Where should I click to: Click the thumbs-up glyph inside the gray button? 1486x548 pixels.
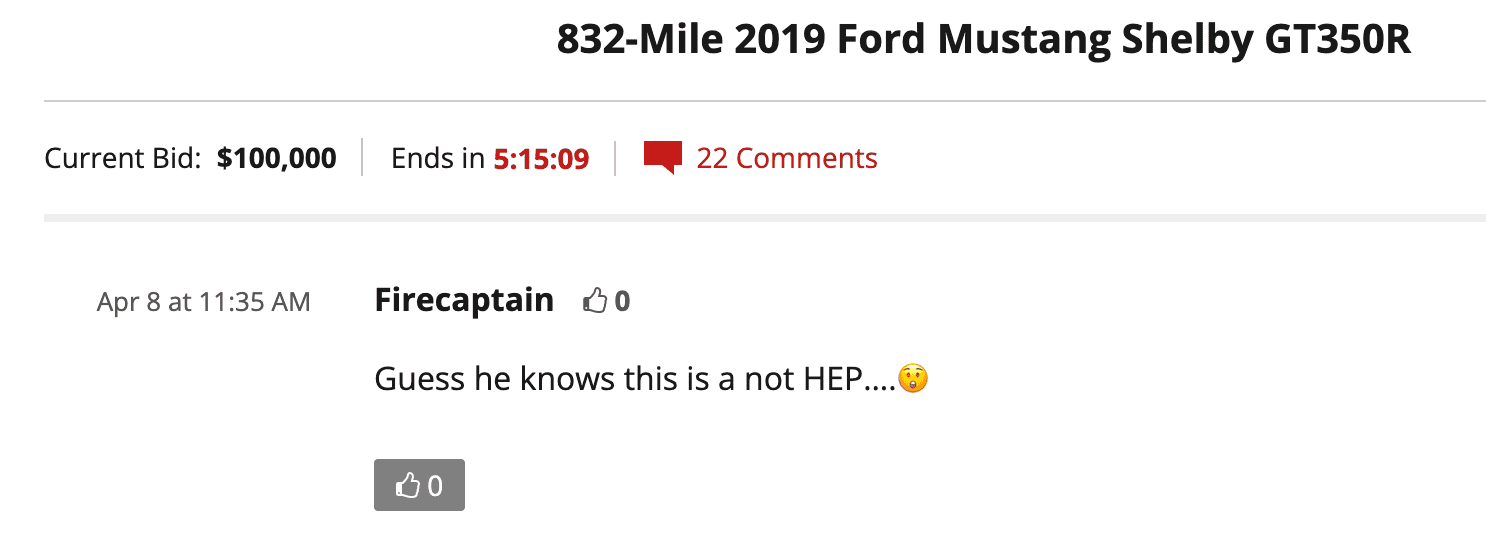407,486
